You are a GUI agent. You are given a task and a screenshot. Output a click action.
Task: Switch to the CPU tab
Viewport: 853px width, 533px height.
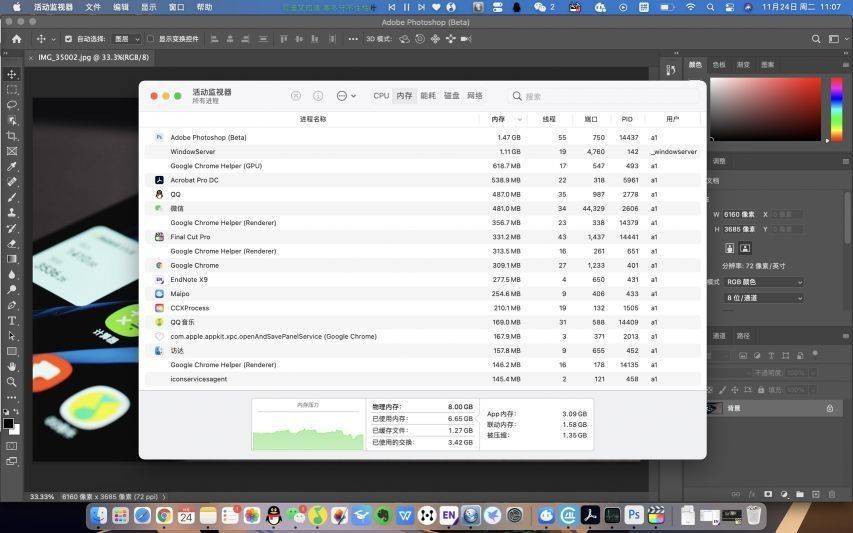(x=381, y=96)
